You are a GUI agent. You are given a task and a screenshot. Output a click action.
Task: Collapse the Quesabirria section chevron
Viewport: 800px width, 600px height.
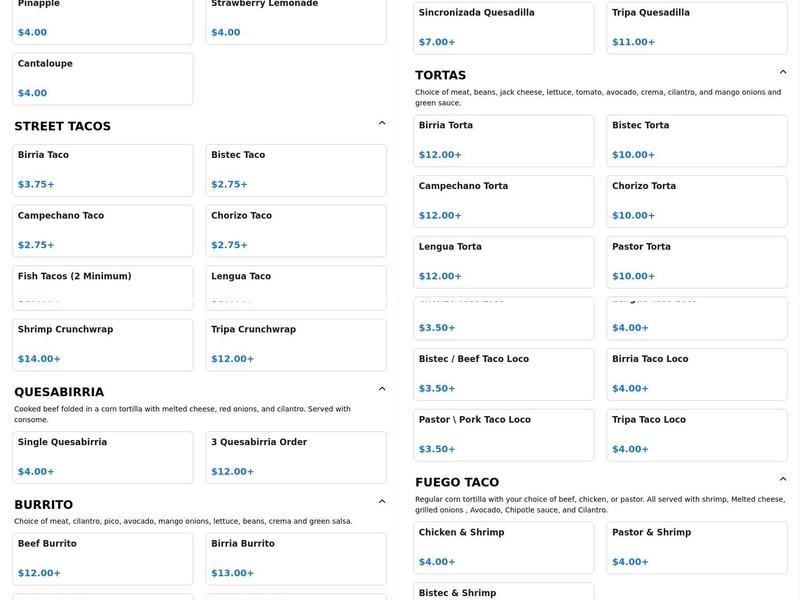tap(382, 389)
